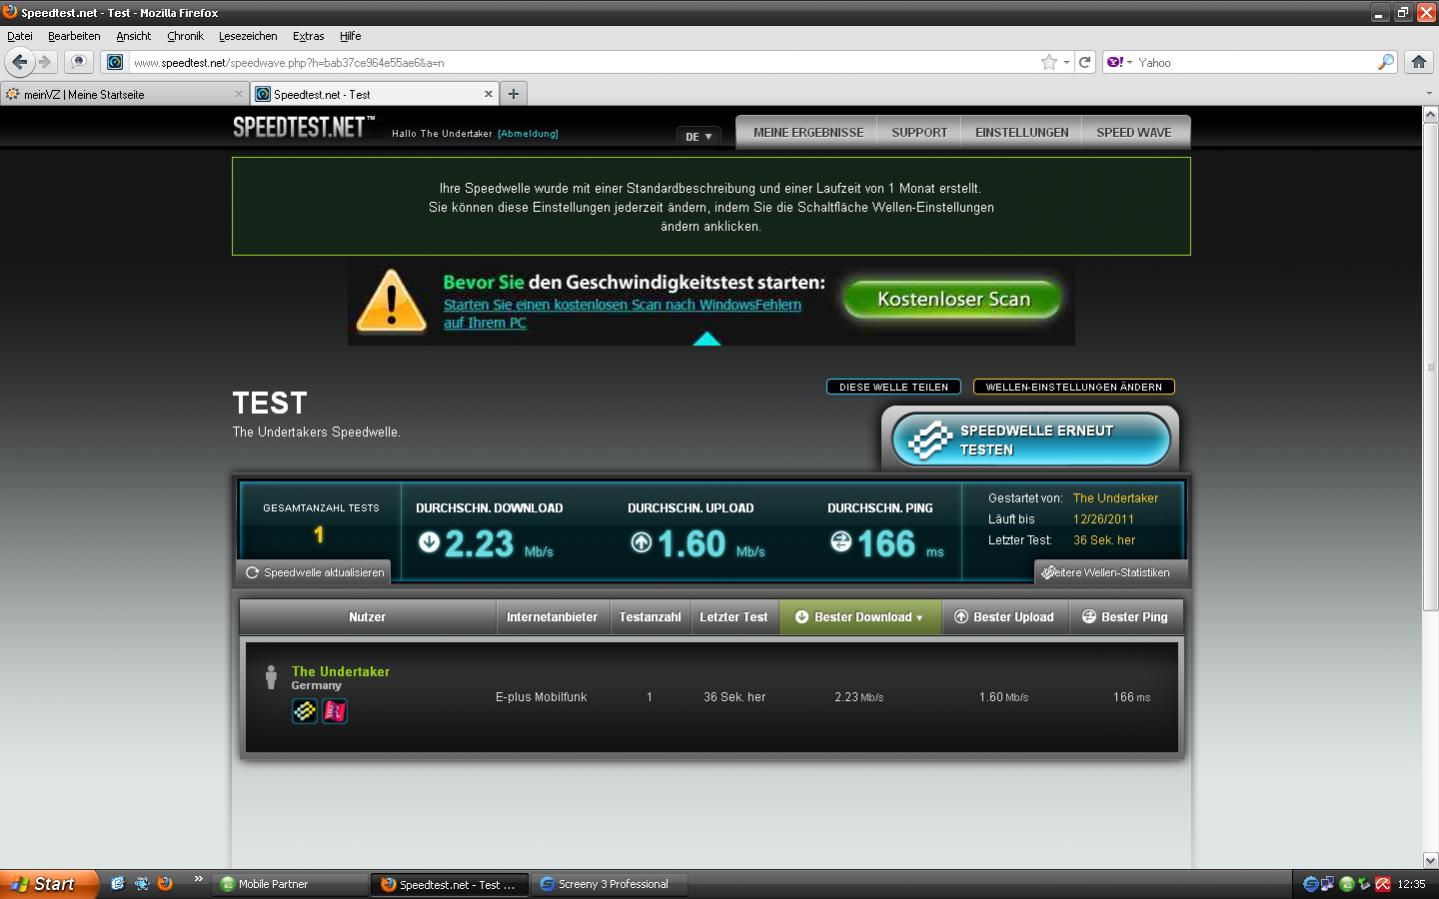The height and width of the screenshot is (899, 1439).
Task: Open the Hilfe menu
Action: (x=350, y=36)
